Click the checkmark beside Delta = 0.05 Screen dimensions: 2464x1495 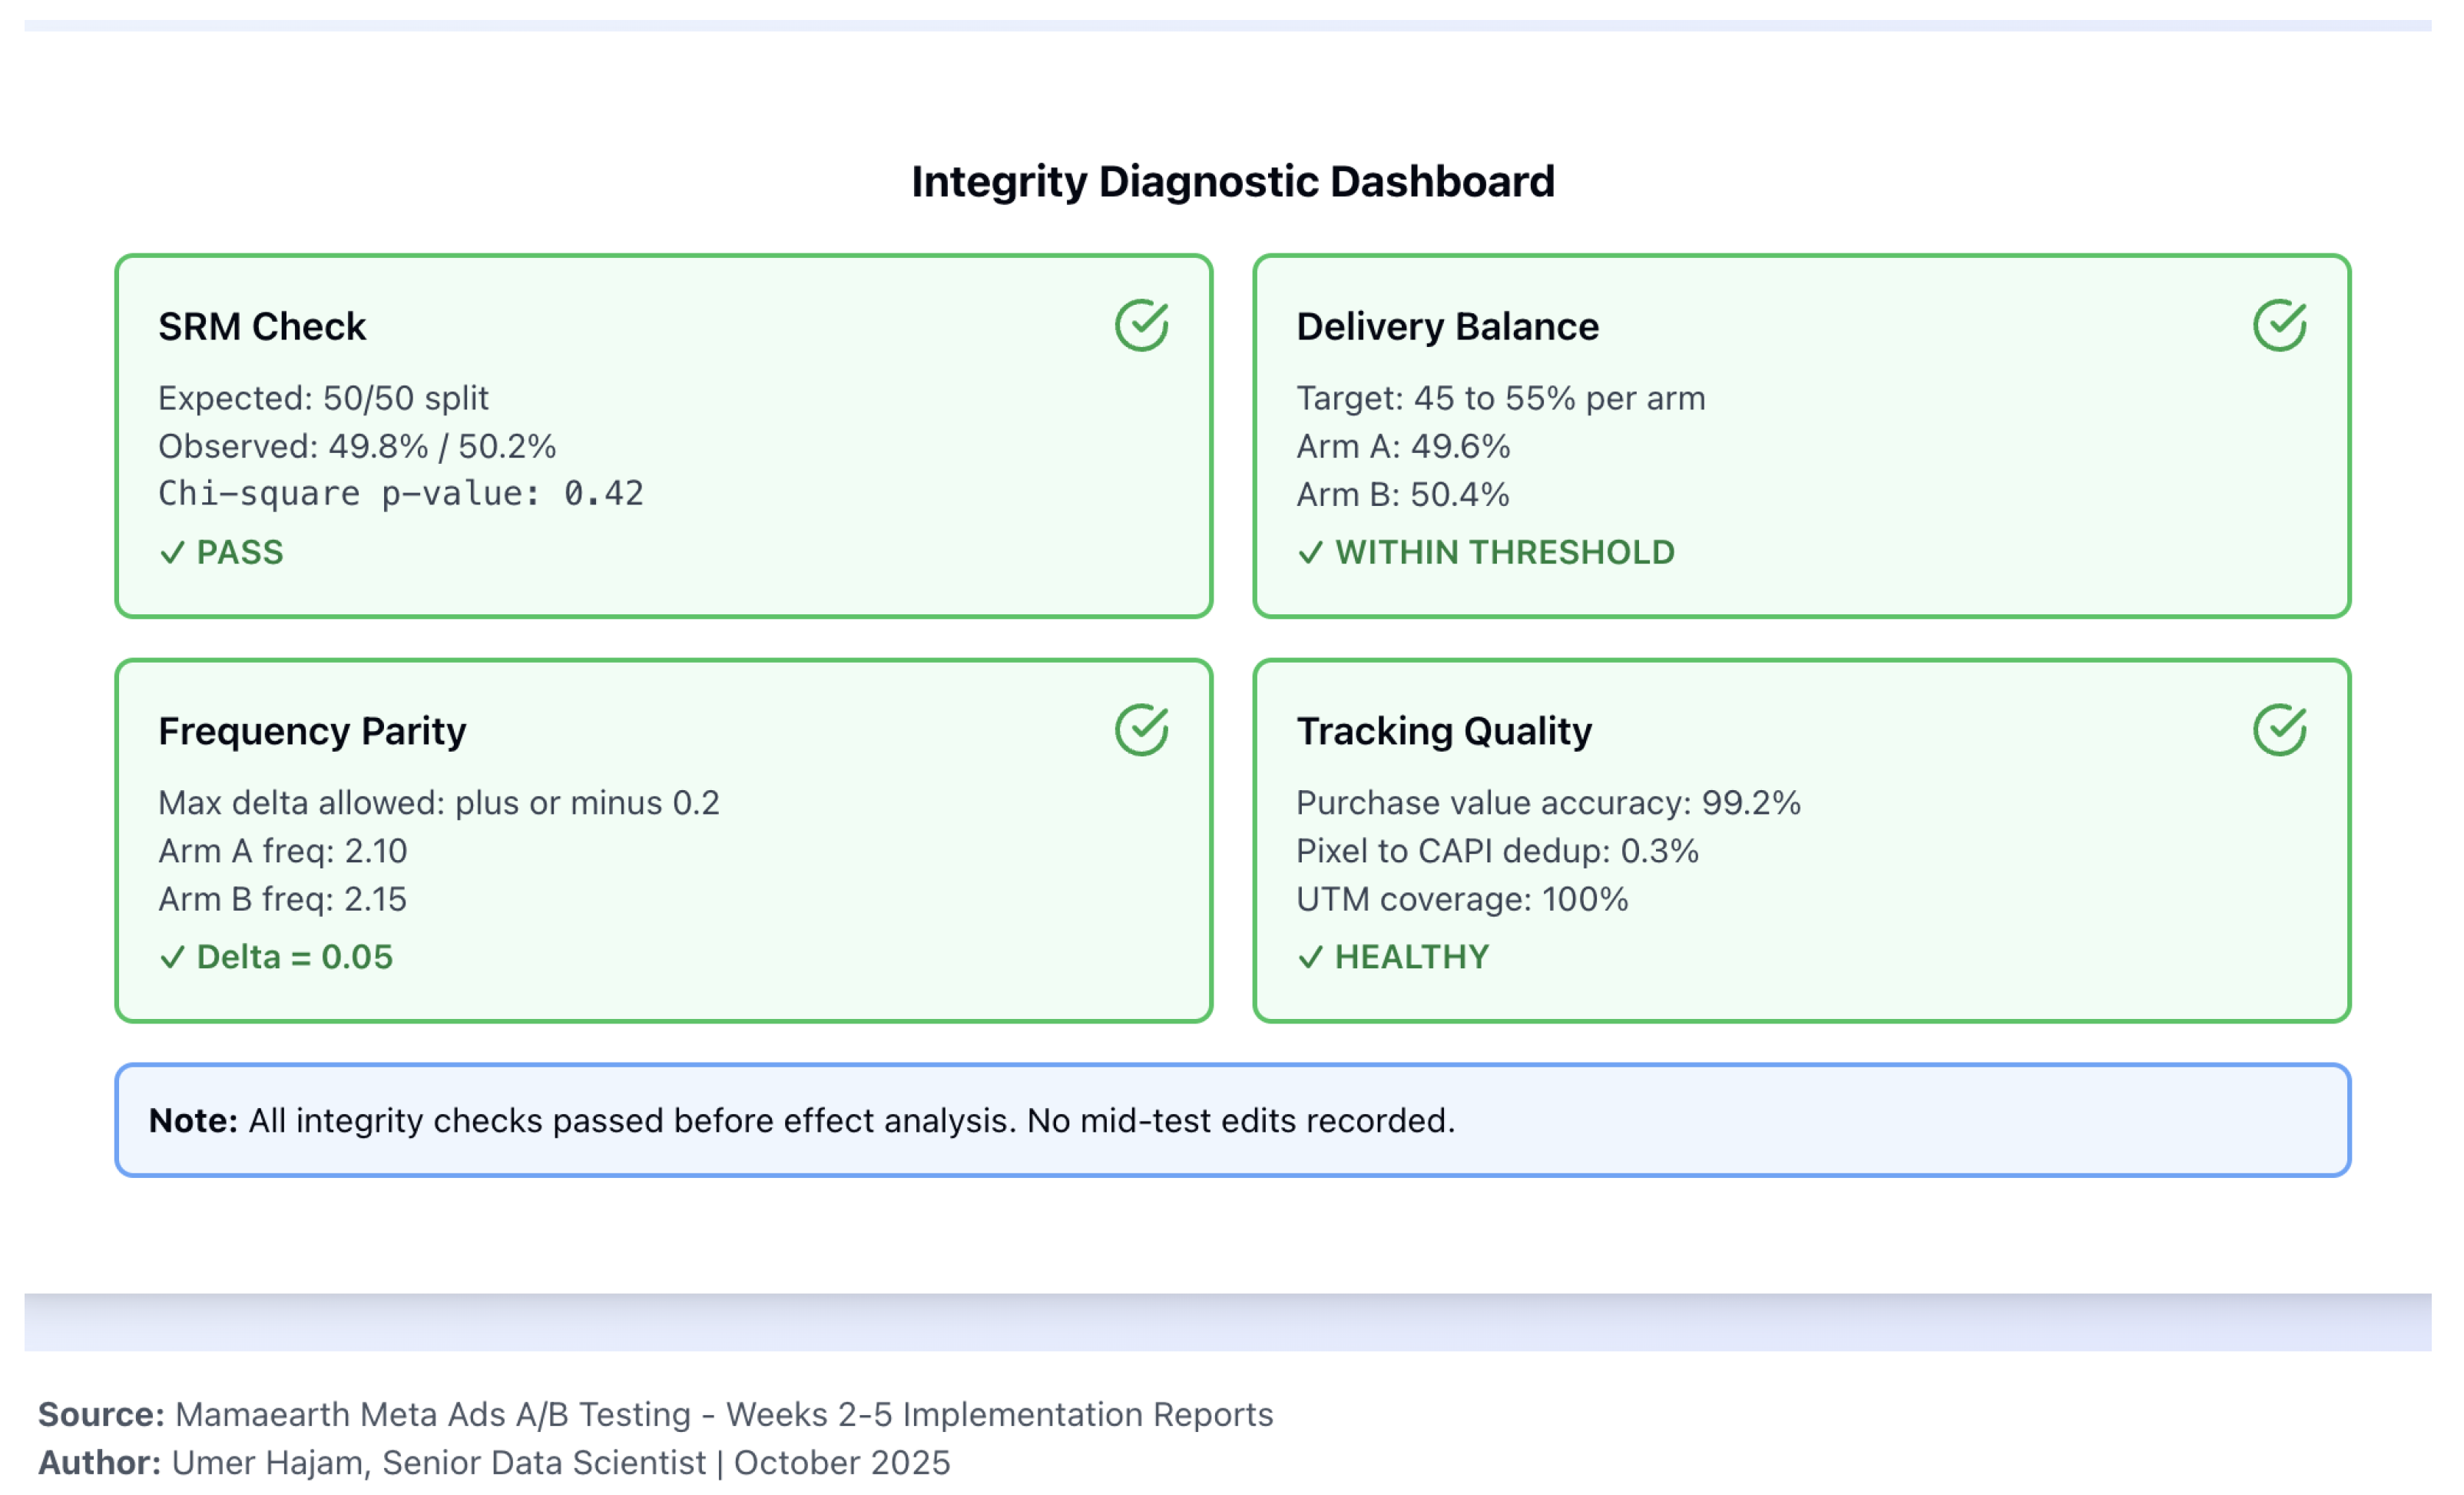(x=172, y=957)
